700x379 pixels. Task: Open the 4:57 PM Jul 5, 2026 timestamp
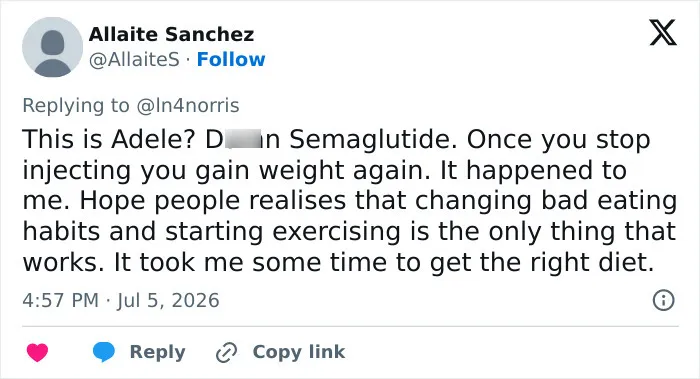121,300
